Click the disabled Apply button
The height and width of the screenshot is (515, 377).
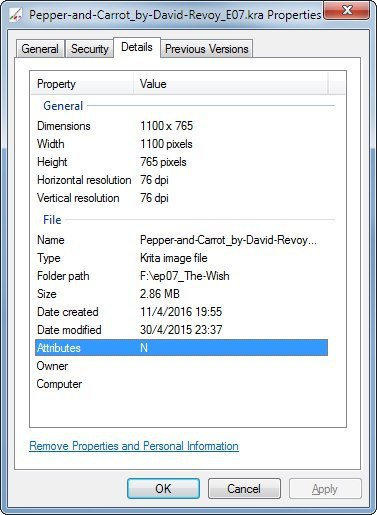[325, 489]
